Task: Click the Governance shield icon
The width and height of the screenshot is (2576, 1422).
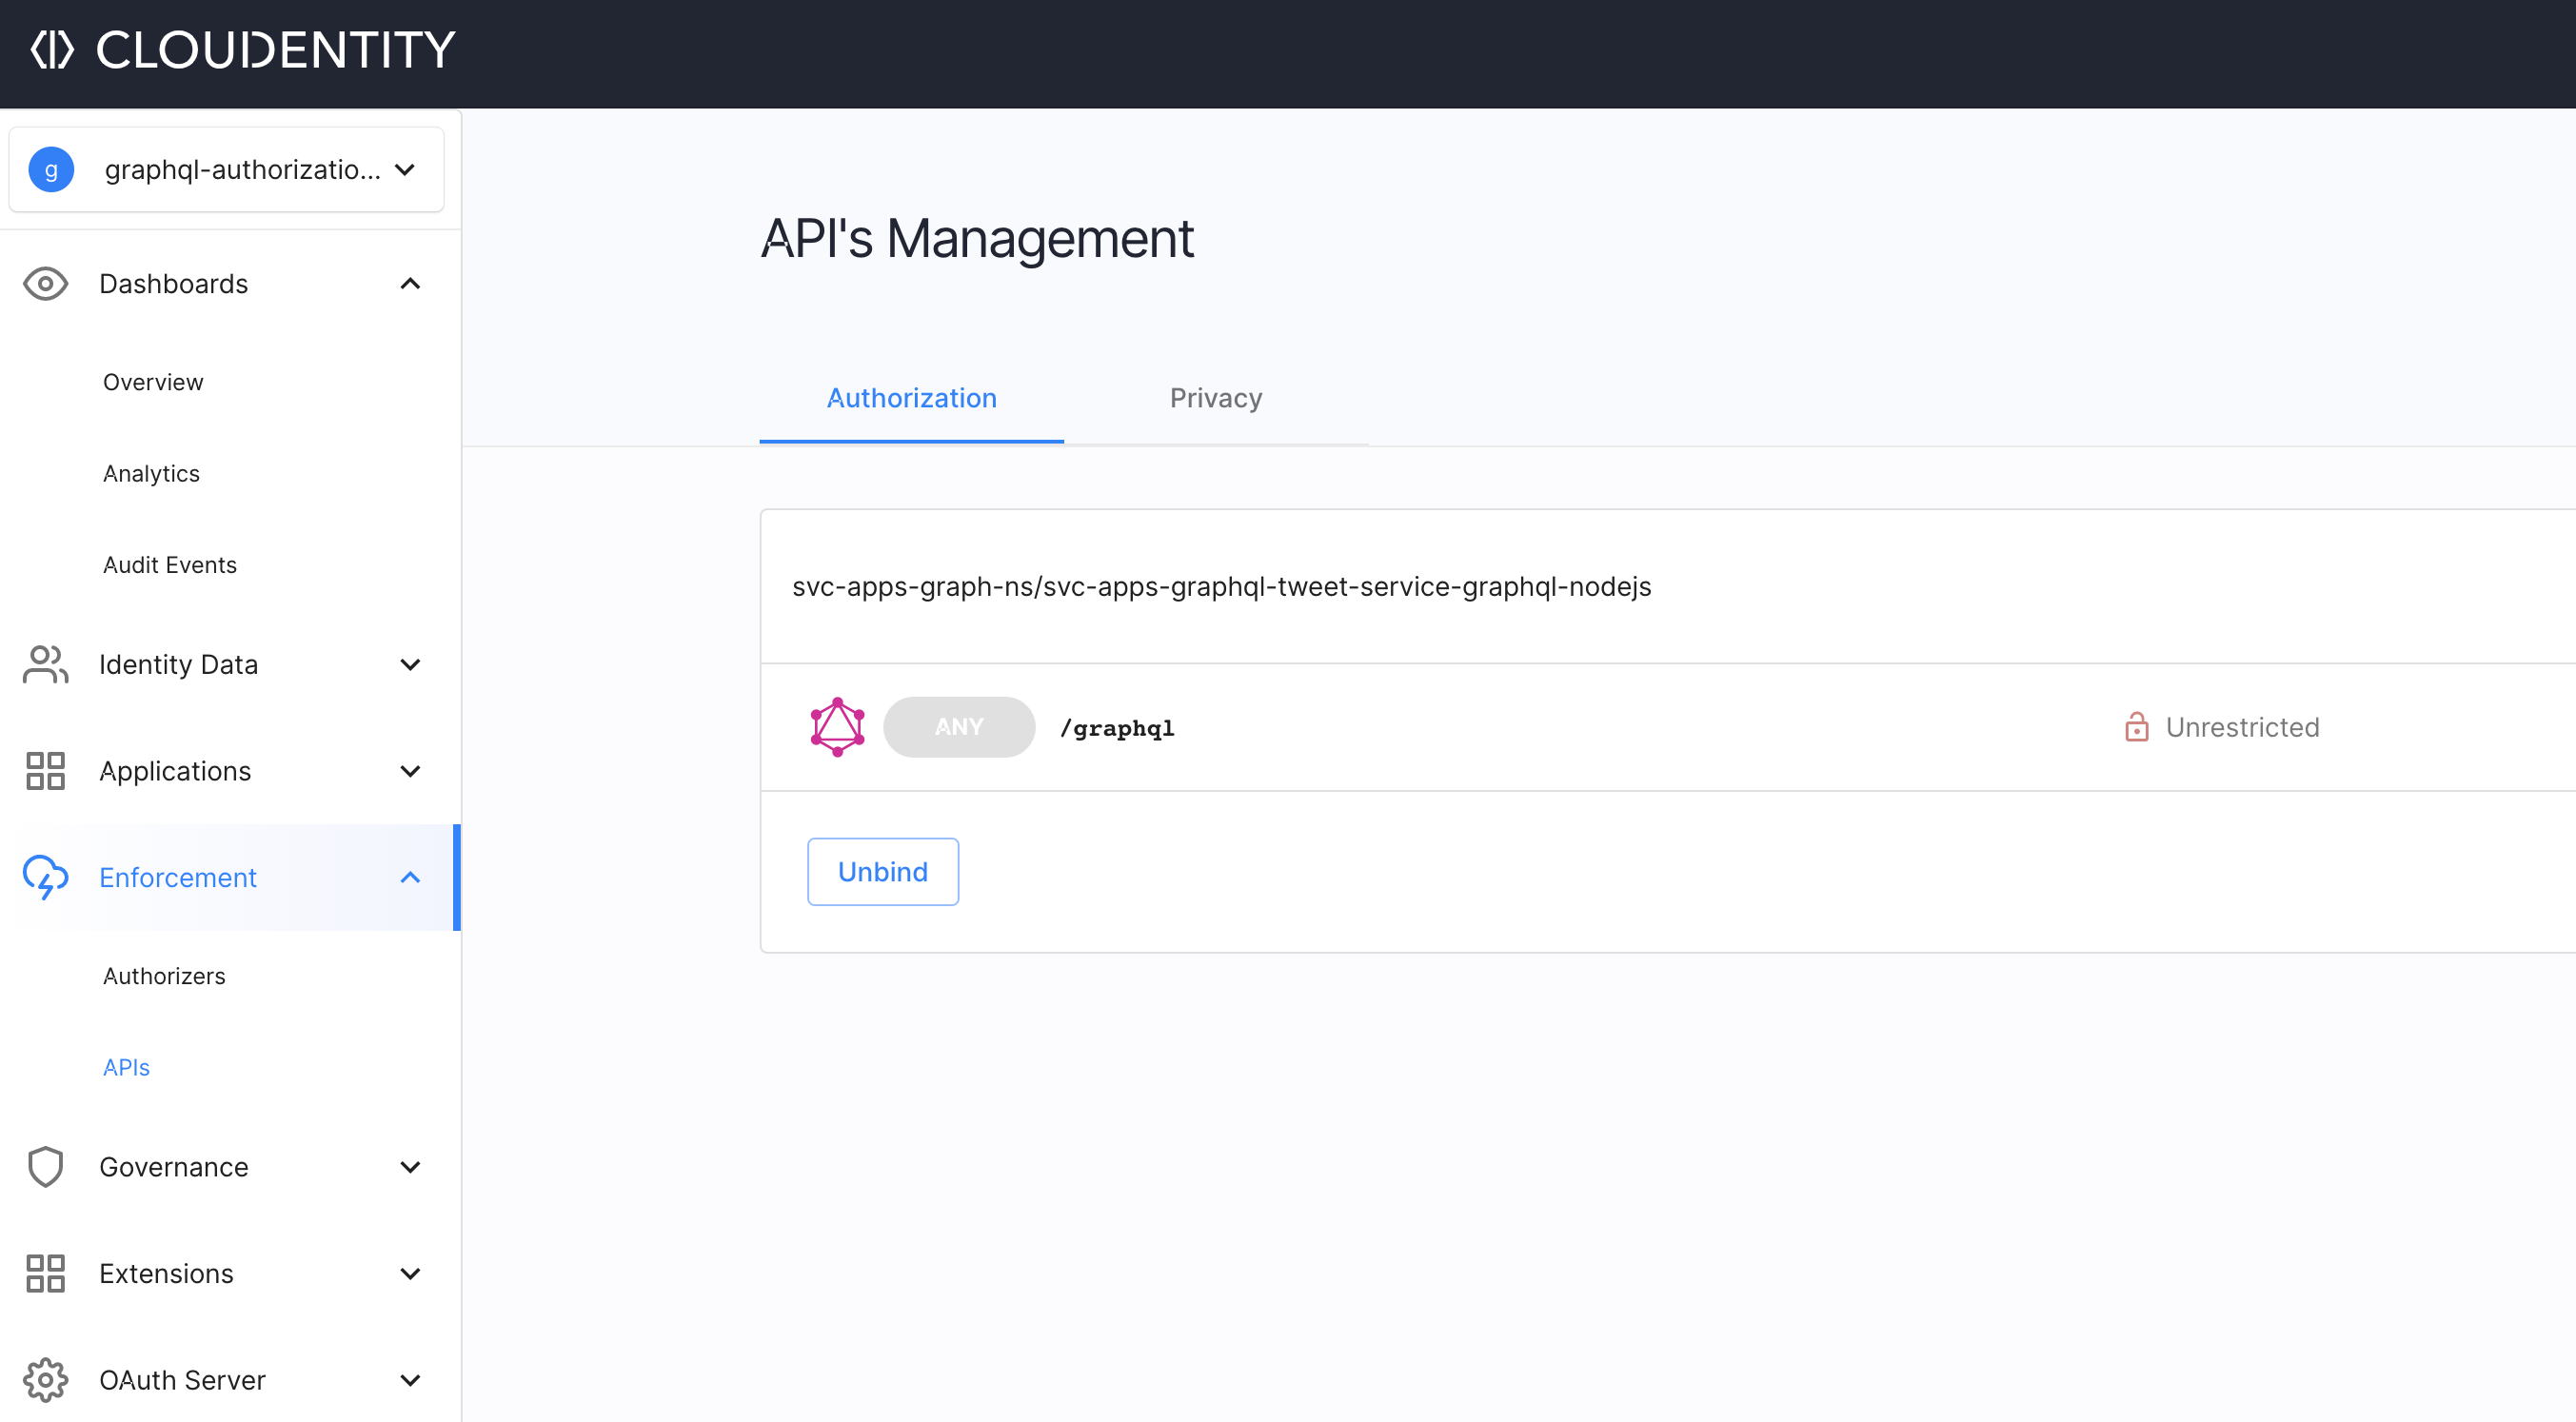Action: click(46, 1167)
